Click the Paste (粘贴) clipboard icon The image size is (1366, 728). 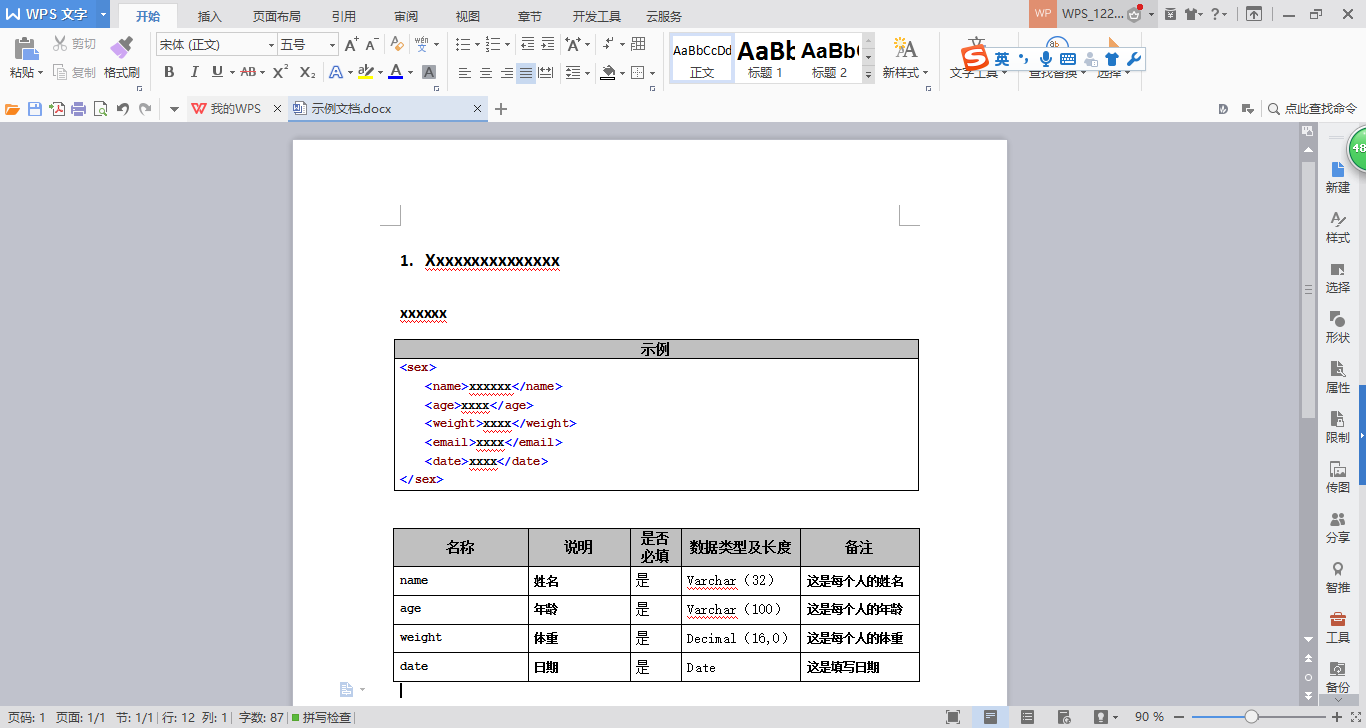26,49
